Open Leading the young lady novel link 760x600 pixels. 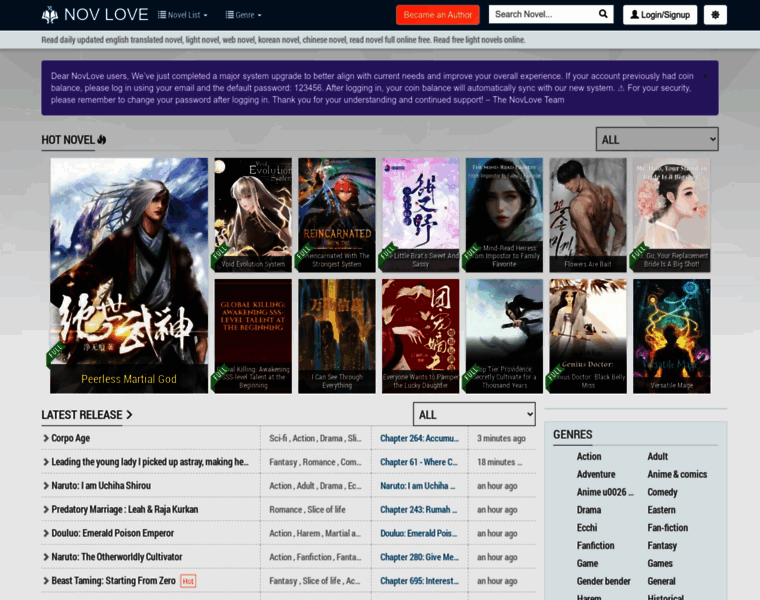[x=150, y=462]
